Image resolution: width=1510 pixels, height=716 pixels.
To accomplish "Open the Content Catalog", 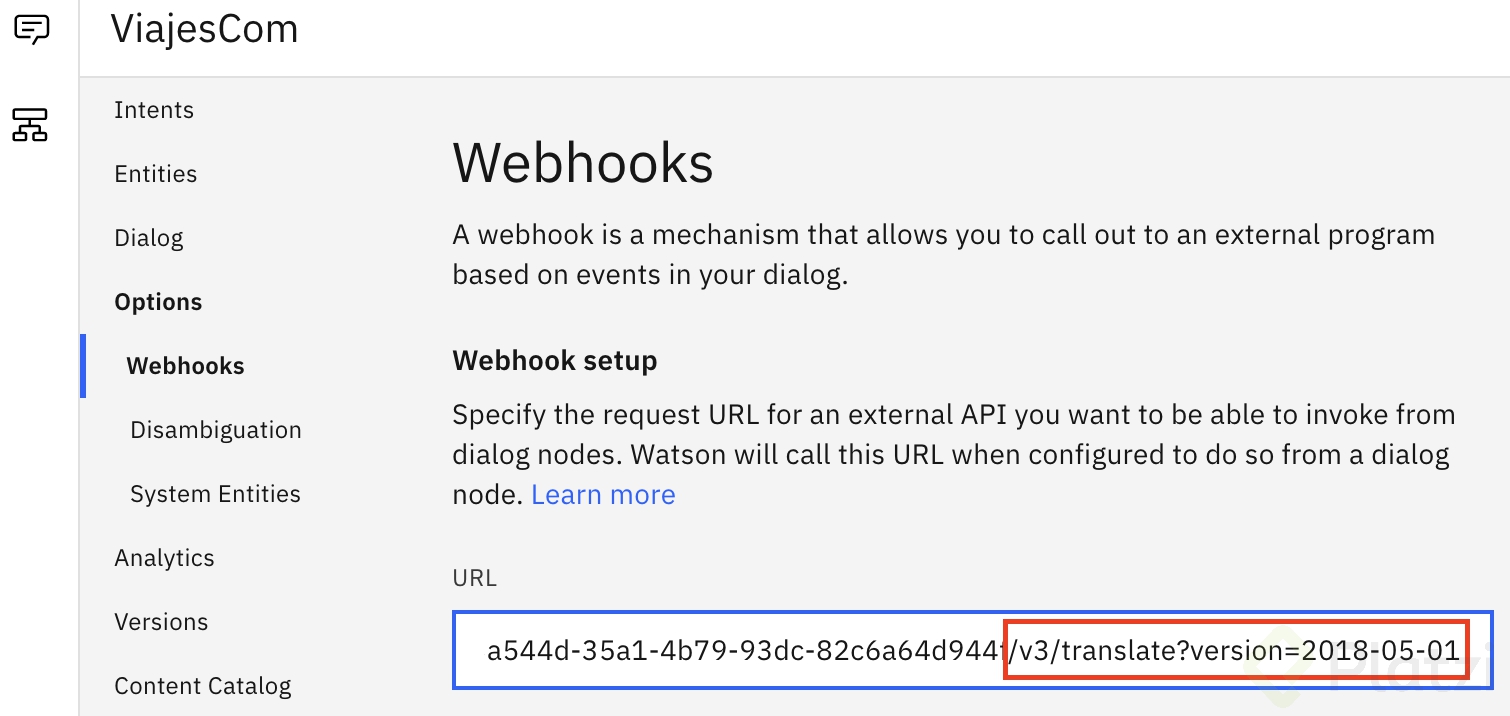I will (x=203, y=686).
